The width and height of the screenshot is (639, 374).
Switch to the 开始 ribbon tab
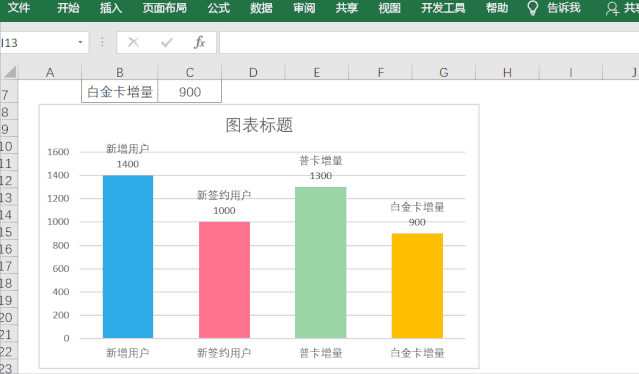tap(68, 8)
